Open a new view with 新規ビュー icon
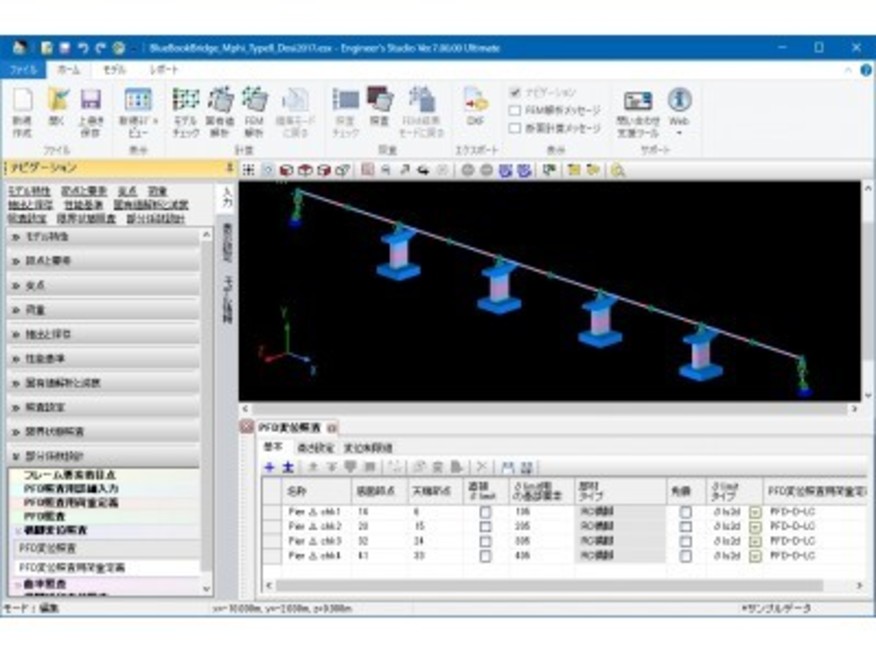This screenshot has width=876, height=657. [137, 101]
